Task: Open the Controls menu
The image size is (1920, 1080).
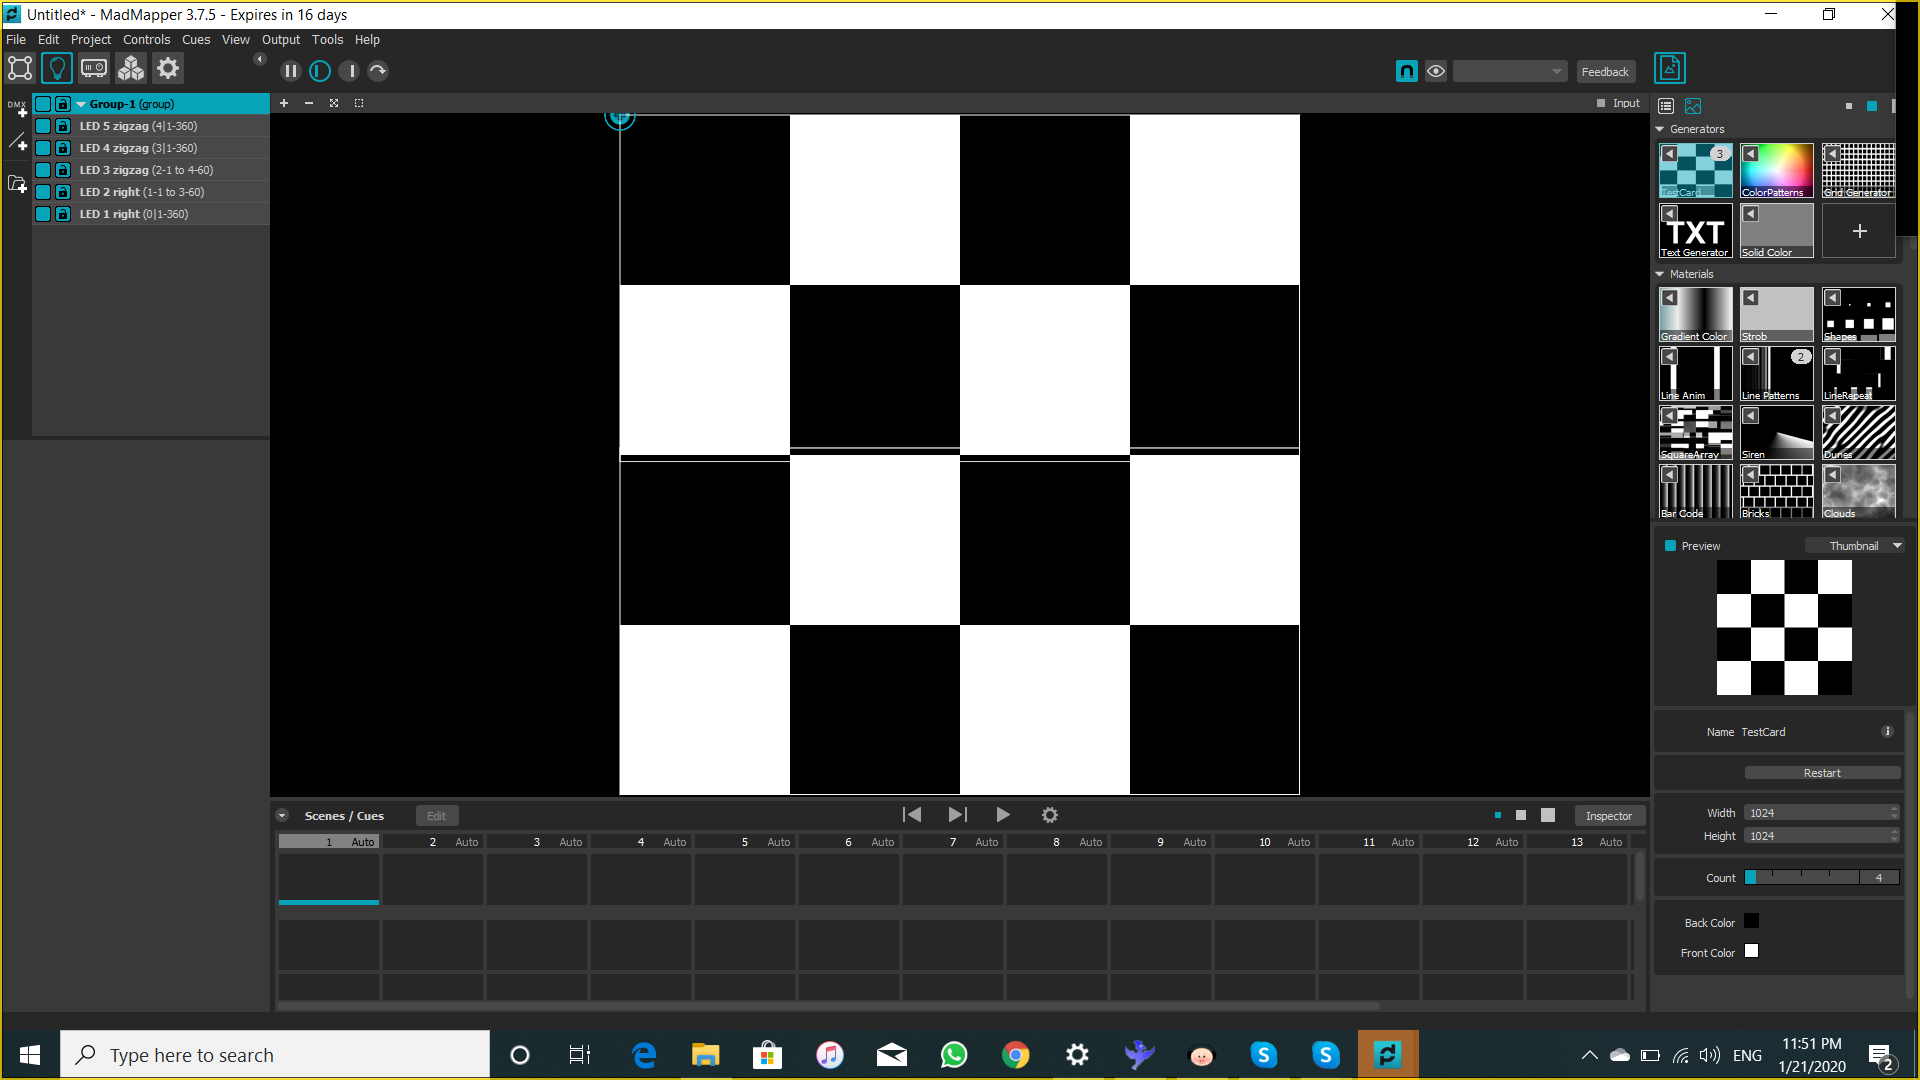Action: (x=145, y=38)
